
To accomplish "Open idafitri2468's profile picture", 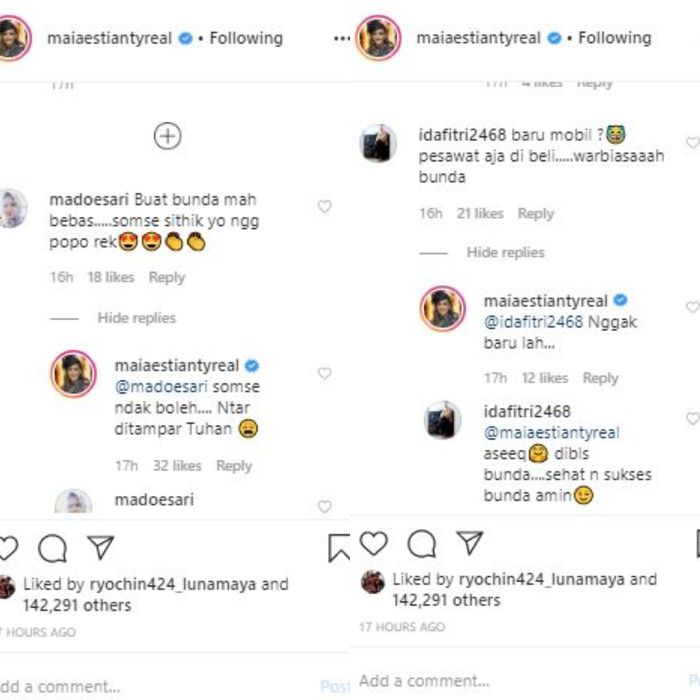I will pyautogui.click(x=378, y=143).
